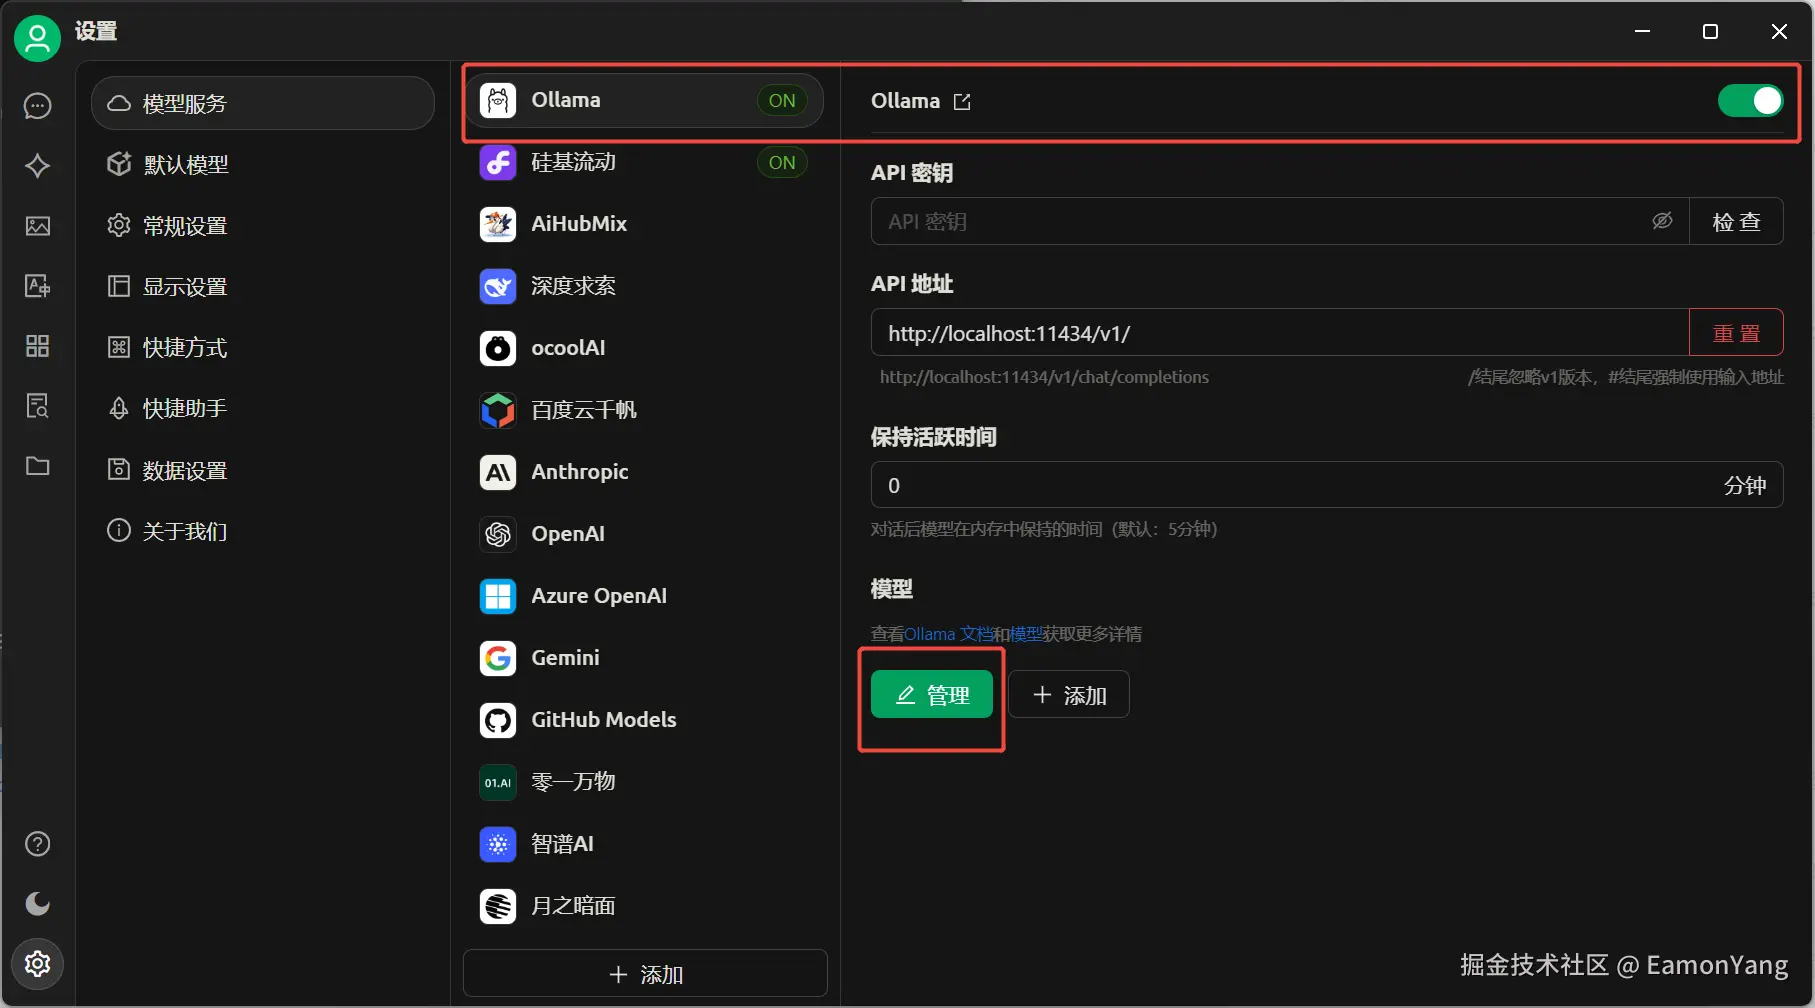Open the agents sparkle sidebar icon
The width and height of the screenshot is (1815, 1008).
38,166
